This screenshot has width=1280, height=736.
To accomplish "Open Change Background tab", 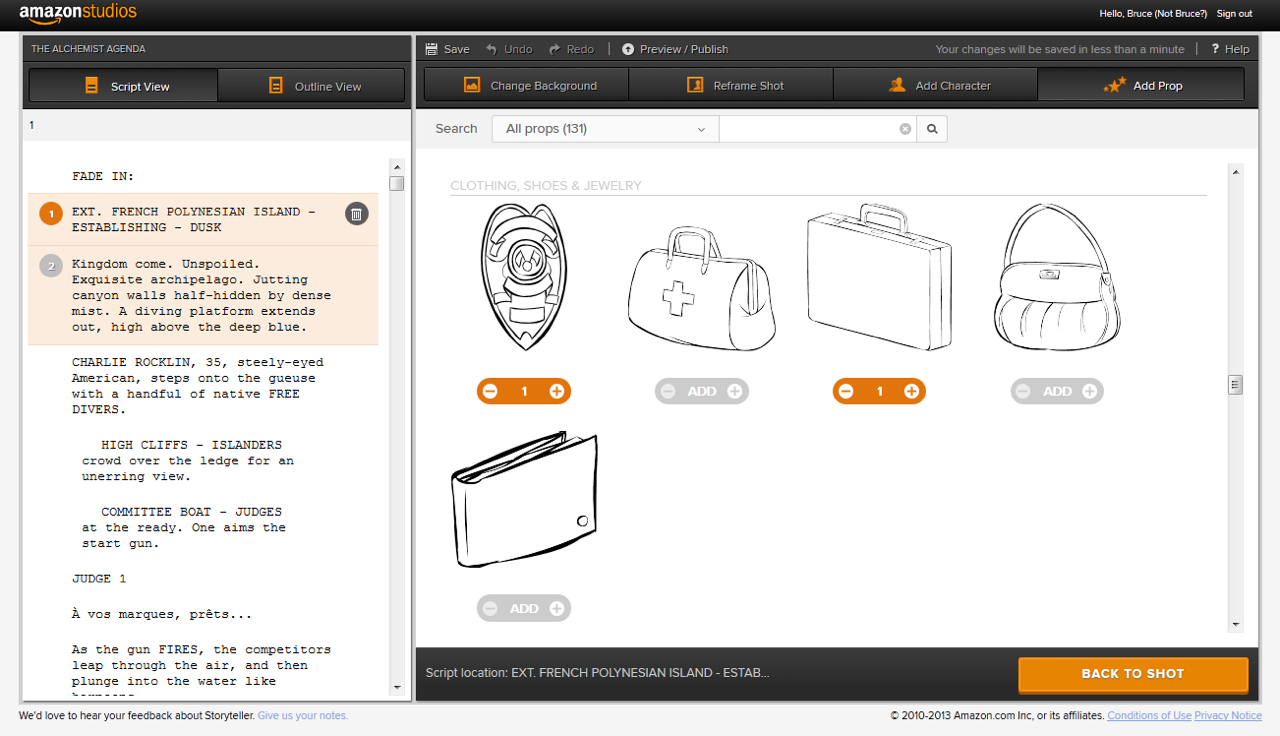I will click(x=527, y=85).
